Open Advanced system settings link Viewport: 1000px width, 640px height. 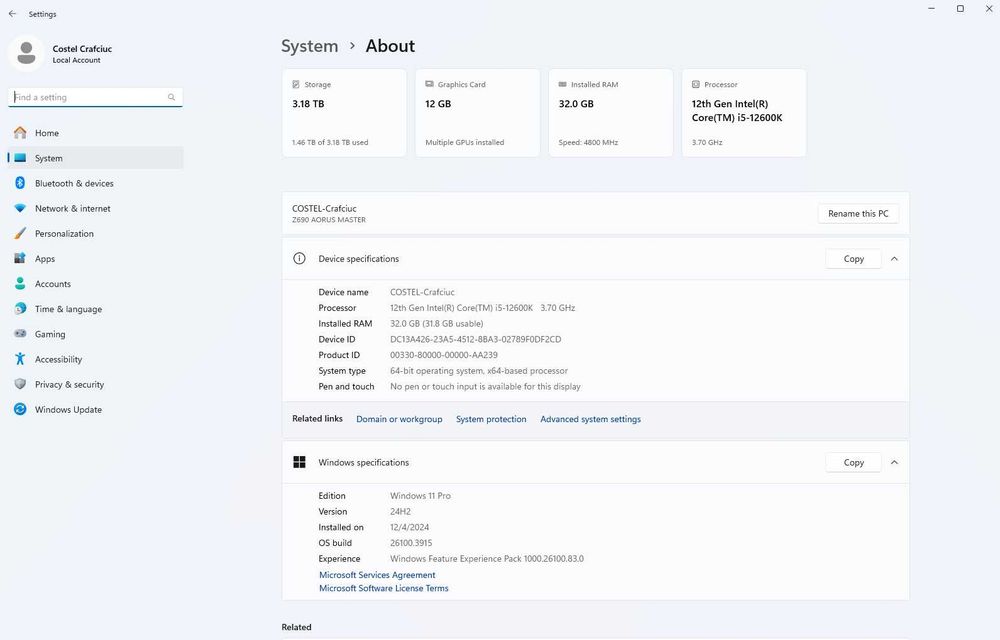tap(590, 419)
